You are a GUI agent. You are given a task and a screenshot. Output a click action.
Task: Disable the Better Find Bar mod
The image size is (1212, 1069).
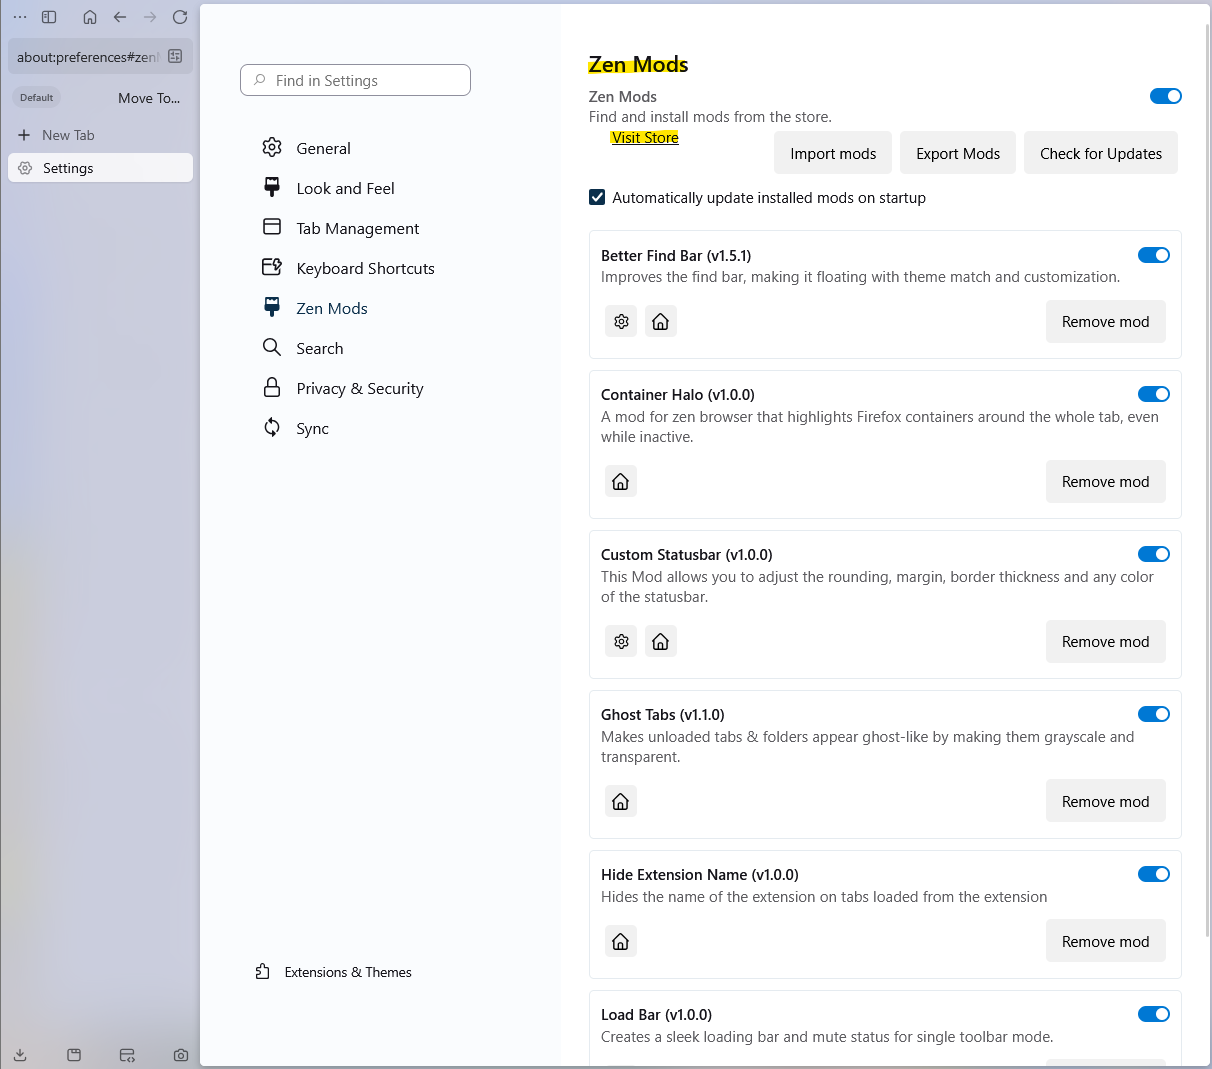coord(1154,255)
